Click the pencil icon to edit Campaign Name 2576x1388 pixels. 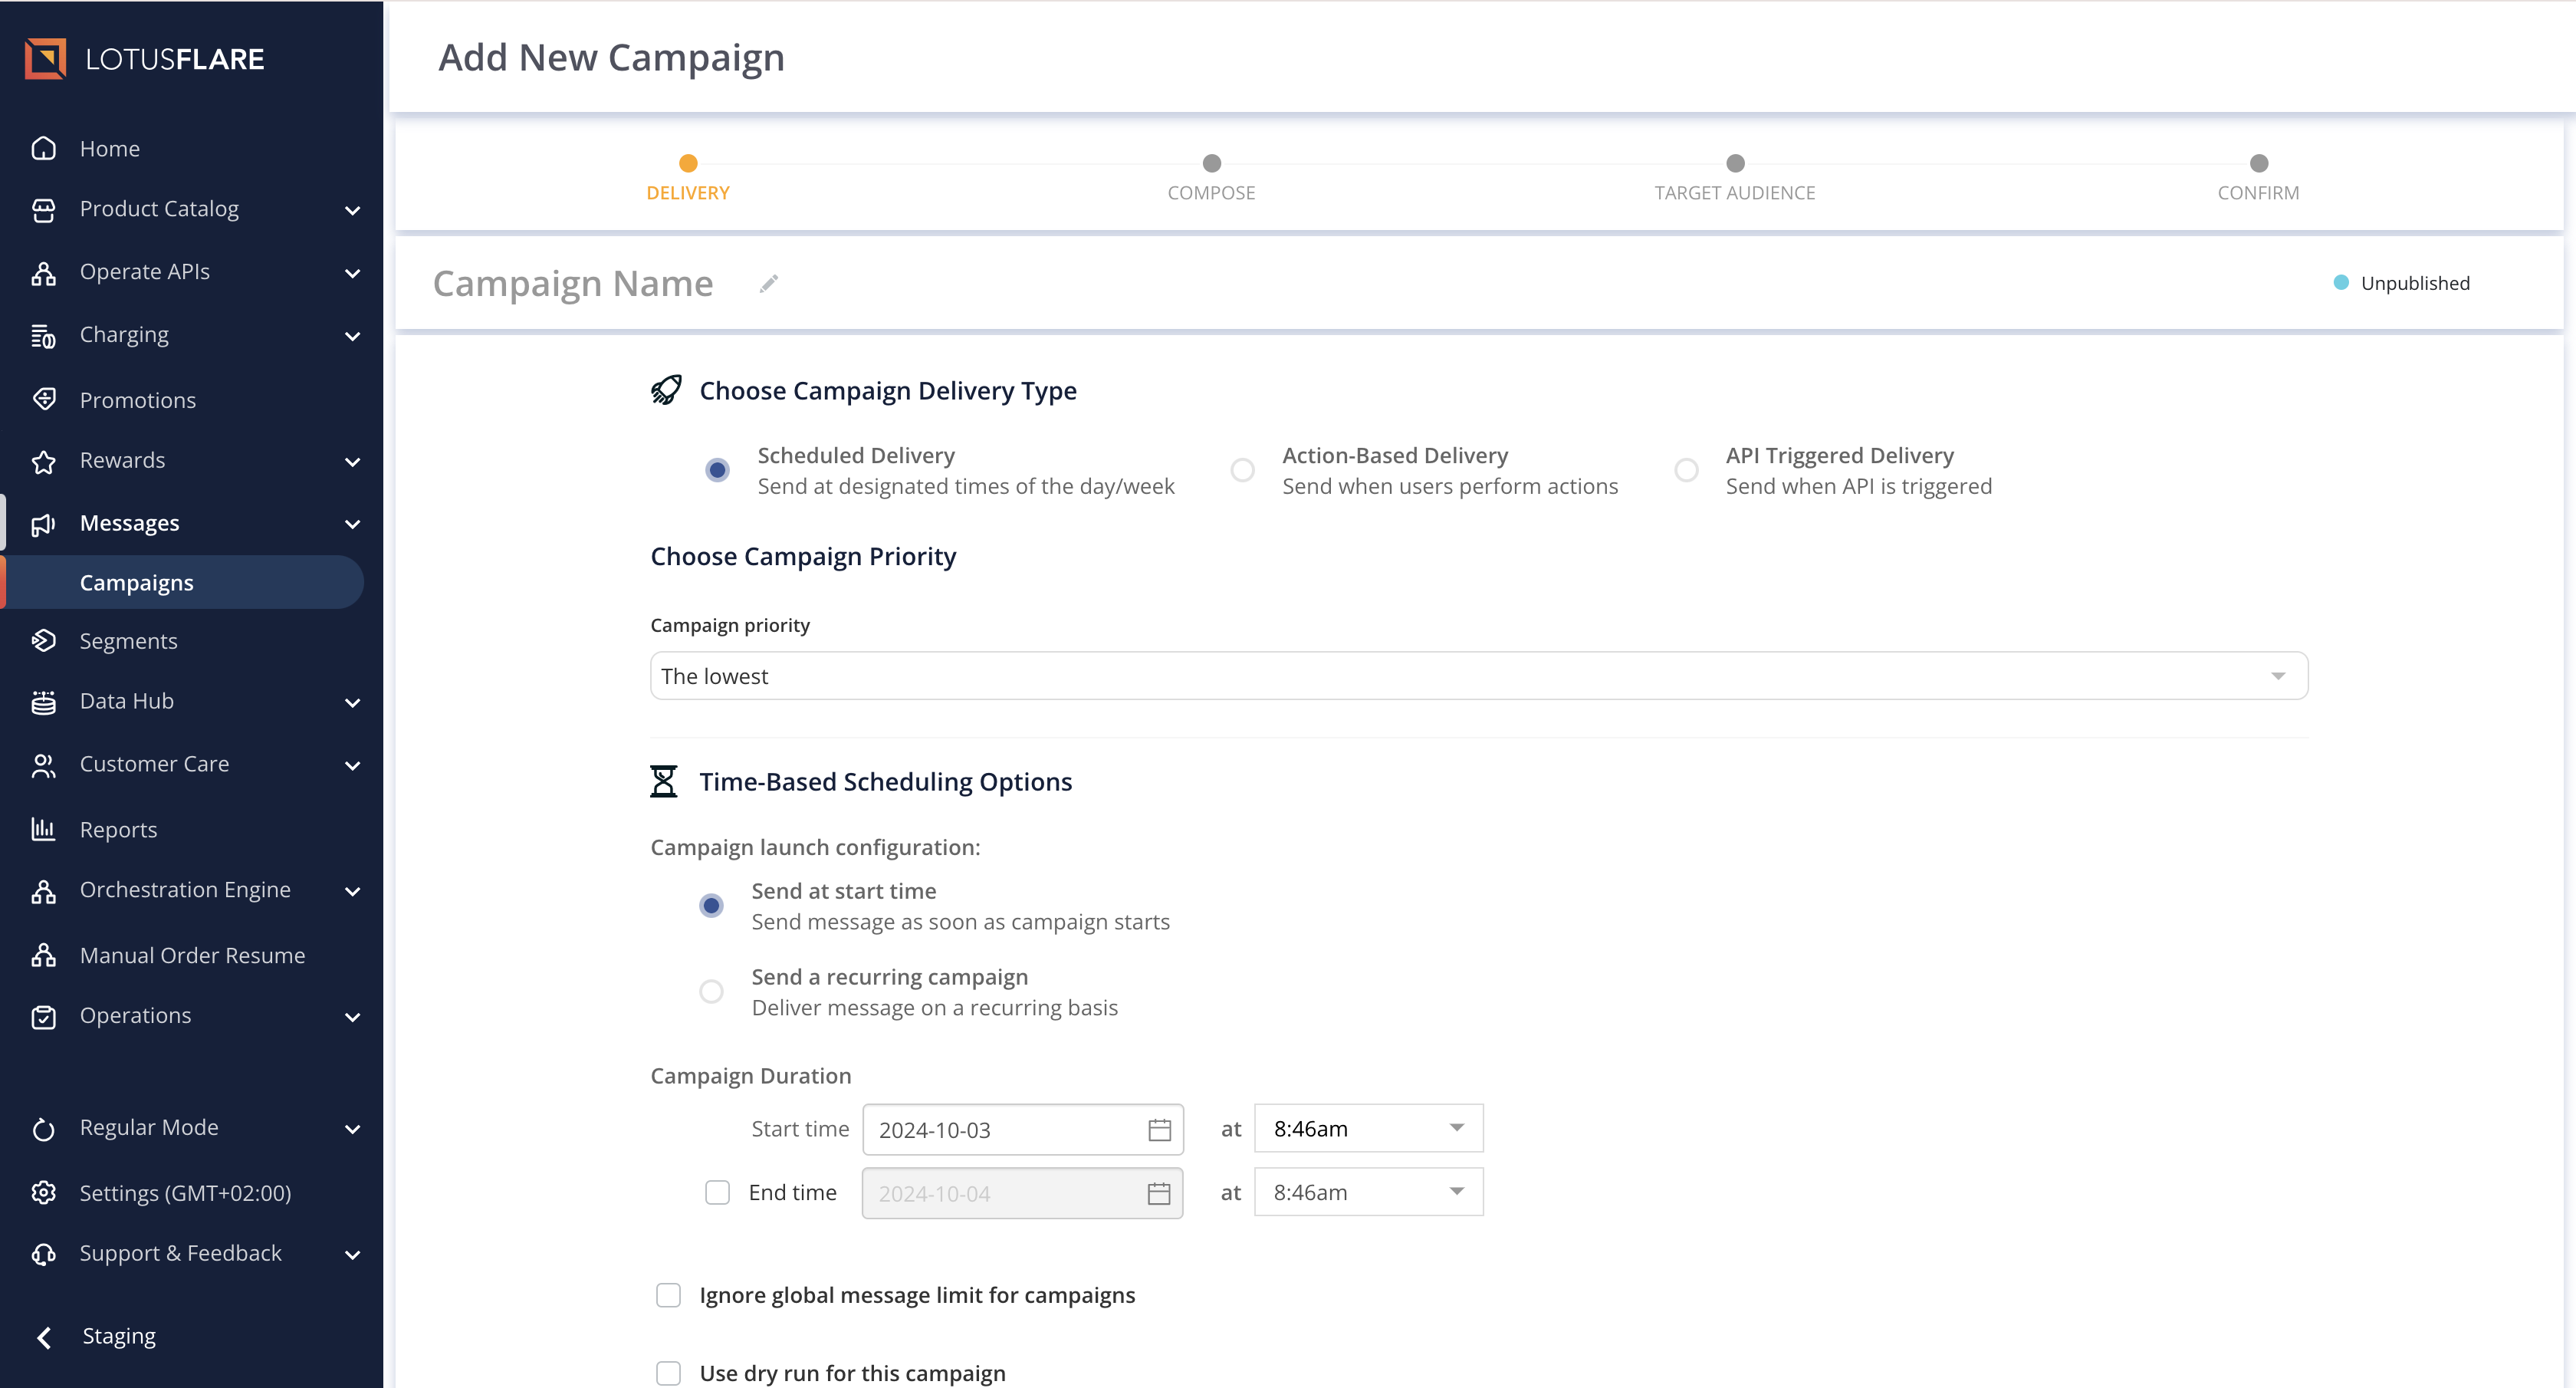tap(768, 283)
